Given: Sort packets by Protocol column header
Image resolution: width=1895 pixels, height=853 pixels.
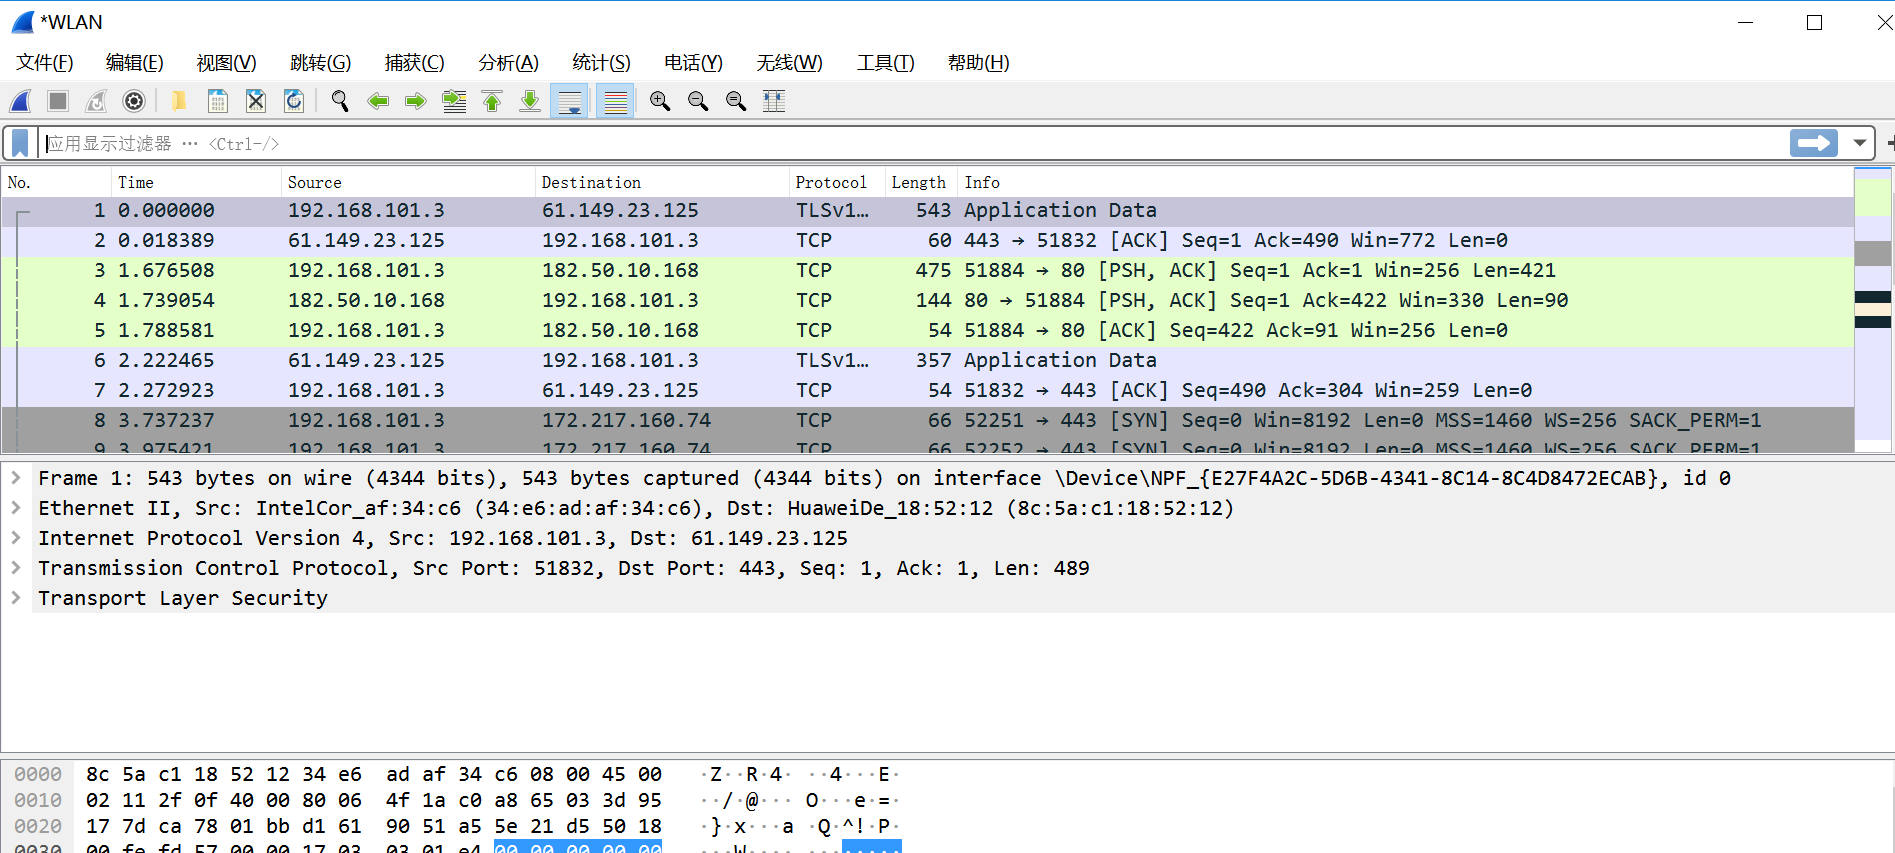Looking at the screenshot, I should coord(837,182).
